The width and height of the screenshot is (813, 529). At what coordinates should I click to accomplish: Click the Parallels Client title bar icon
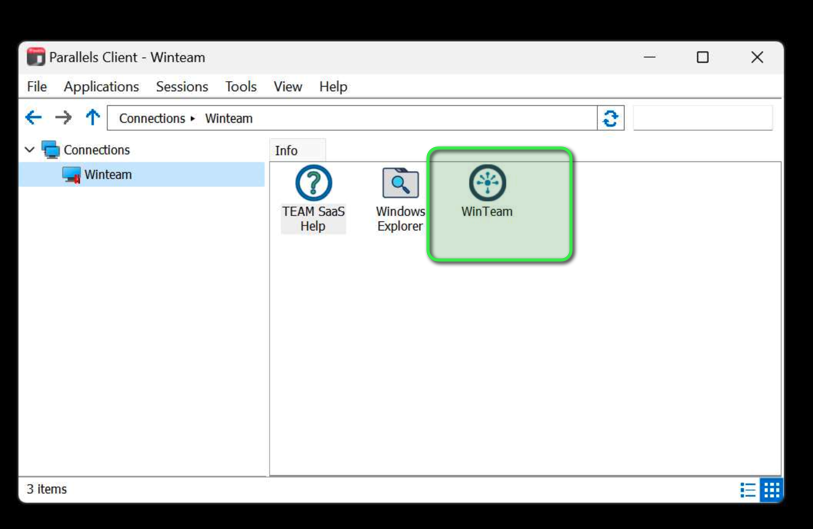(36, 57)
